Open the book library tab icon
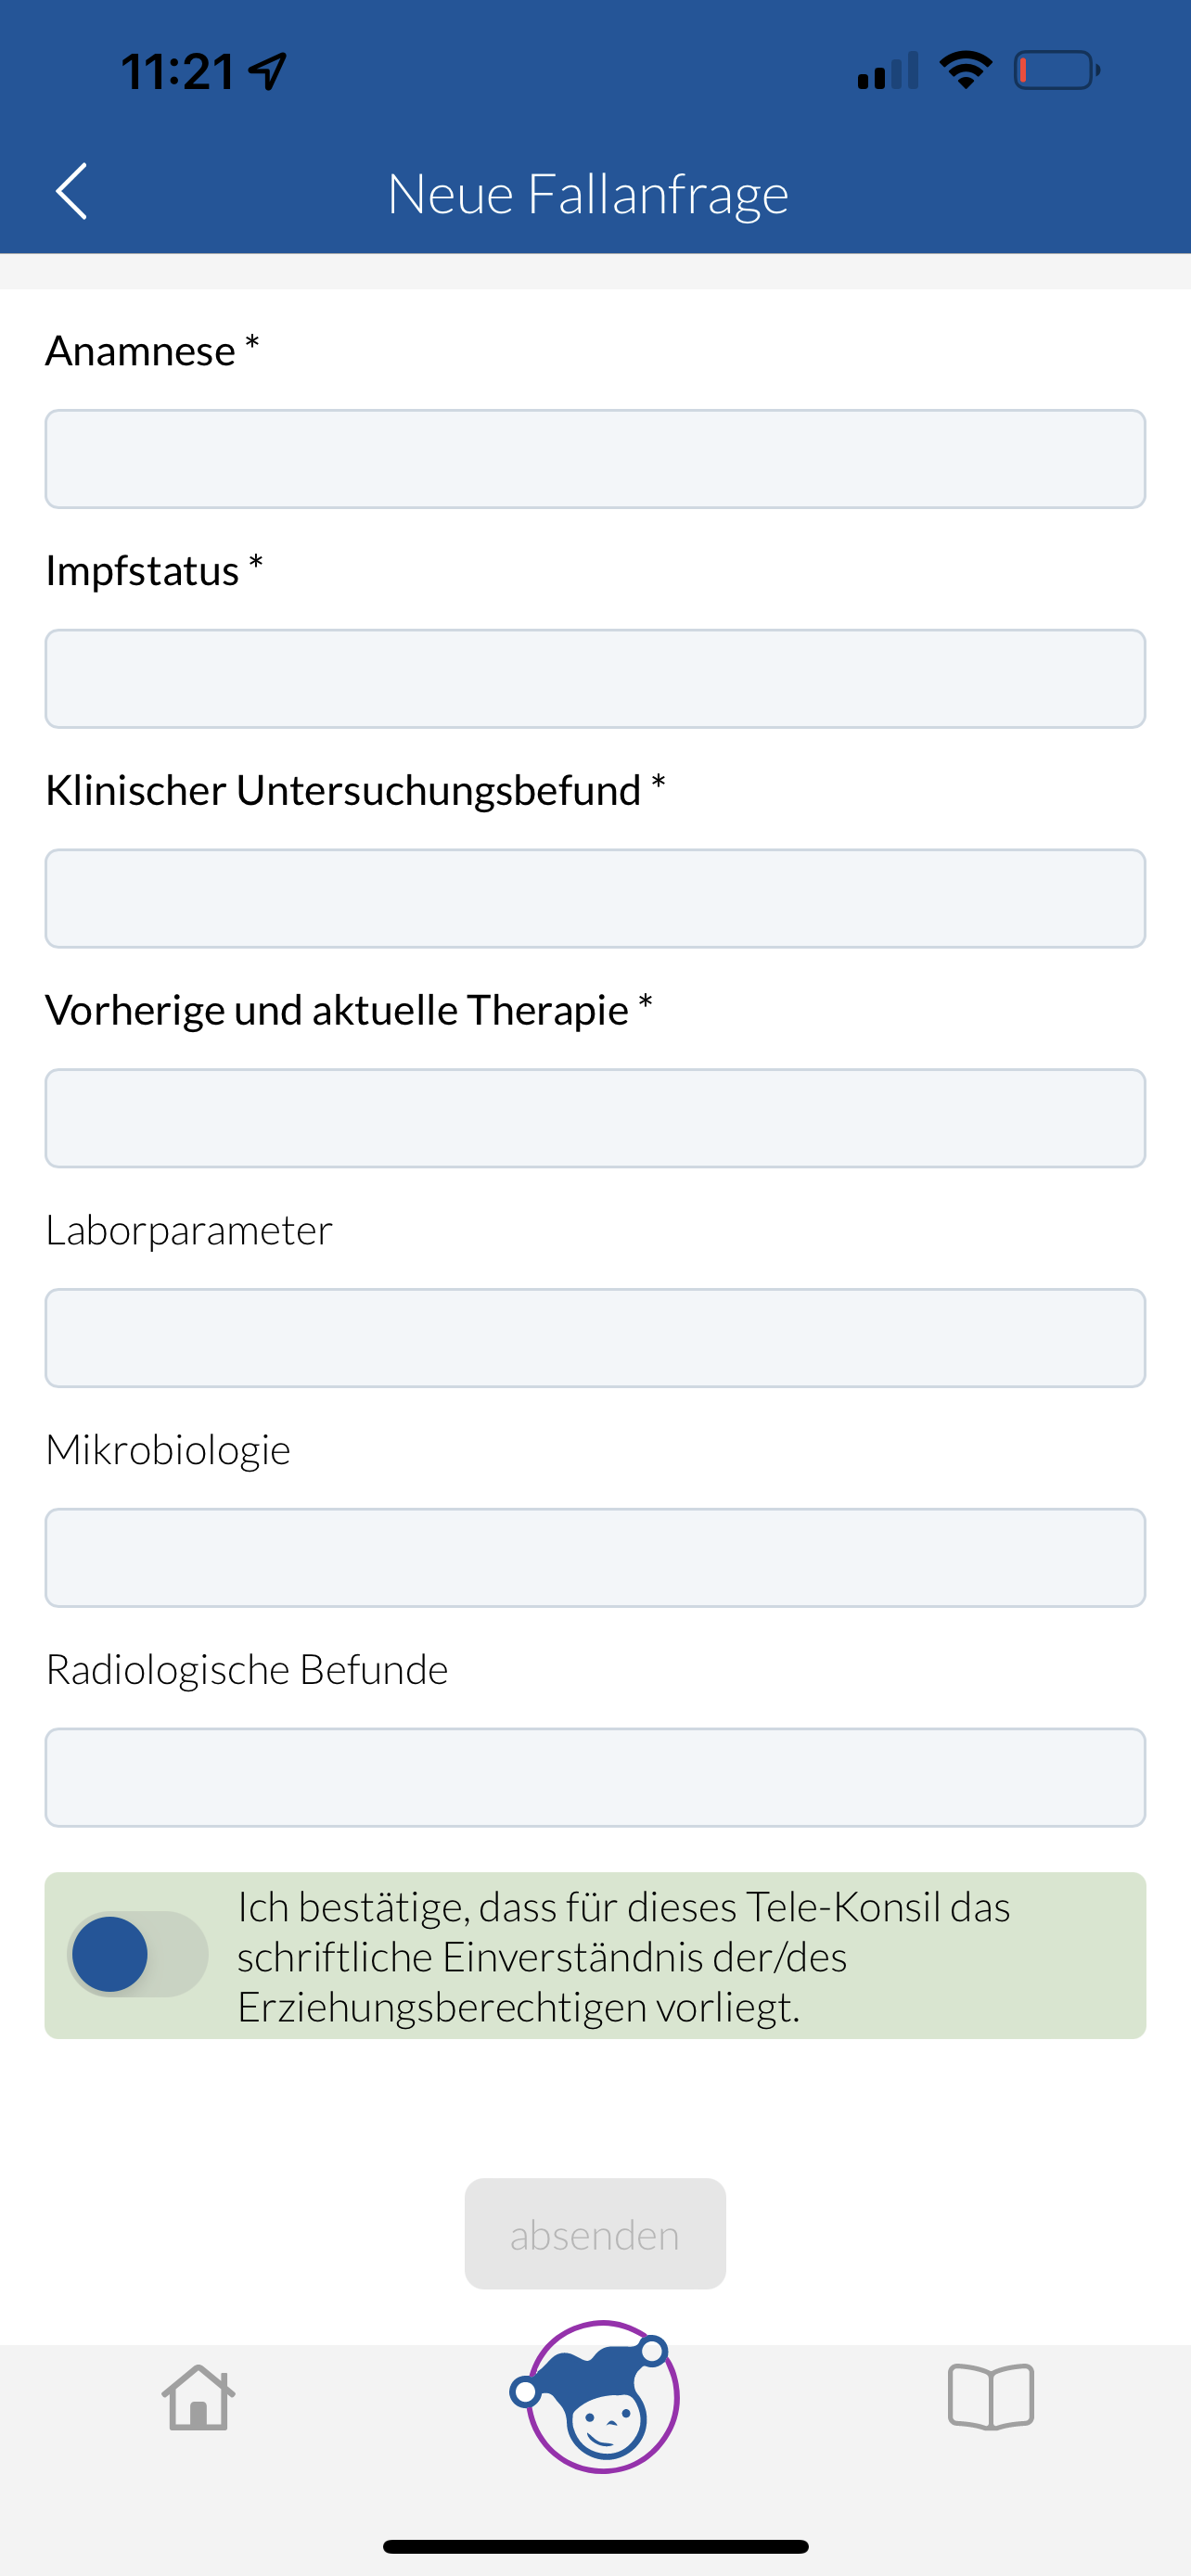 click(x=990, y=2397)
